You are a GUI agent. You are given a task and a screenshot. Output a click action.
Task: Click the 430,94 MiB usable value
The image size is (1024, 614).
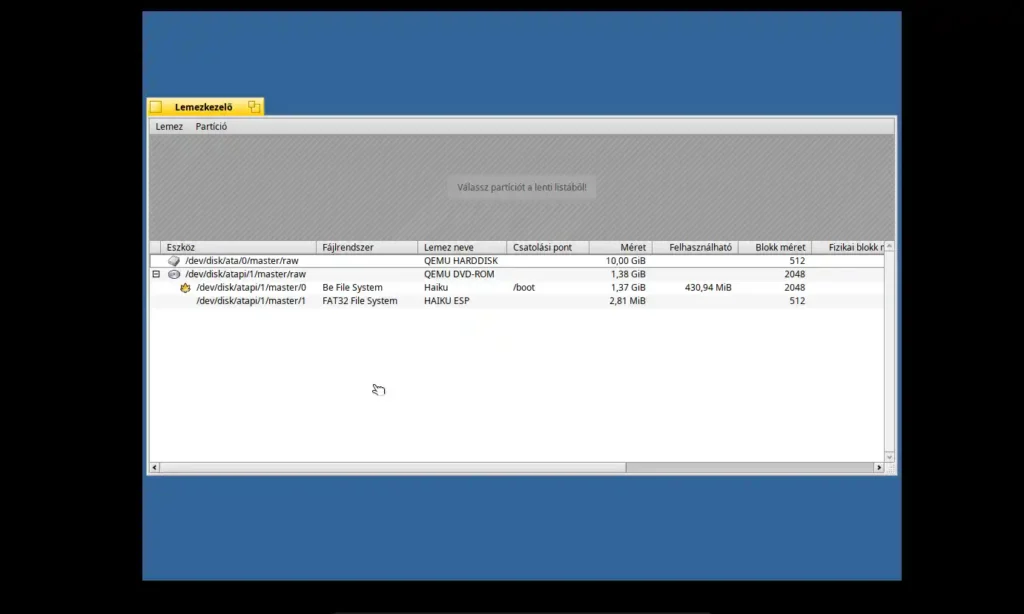coord(708,287)
